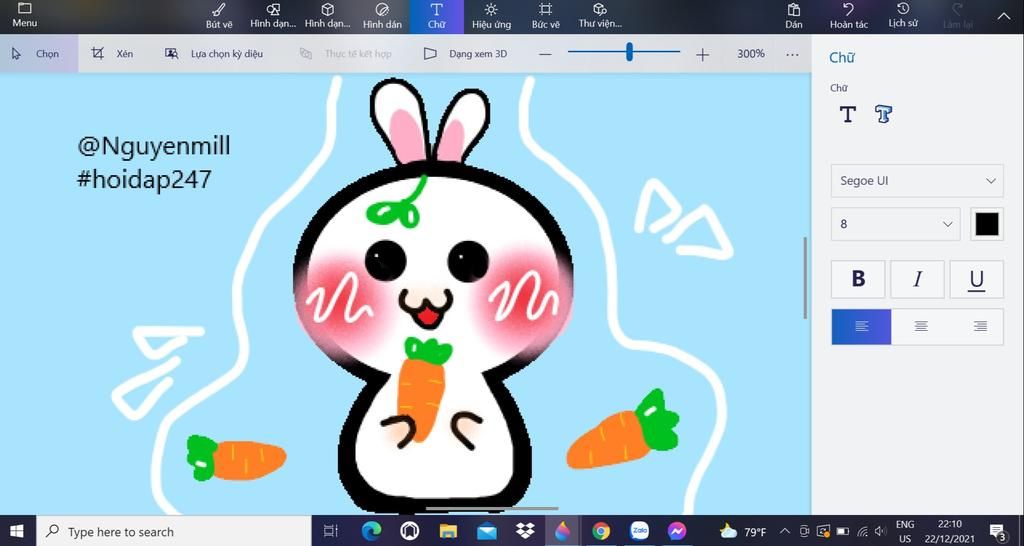Open the 2D shapes tool (first Hình dạn...)

(274, 16)
